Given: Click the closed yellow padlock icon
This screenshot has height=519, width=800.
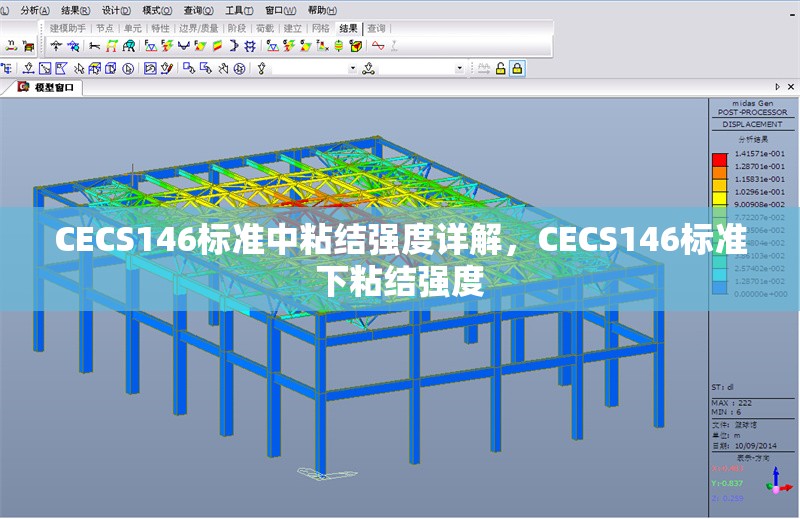Looking at the screenshot, I should coord(517,68).
